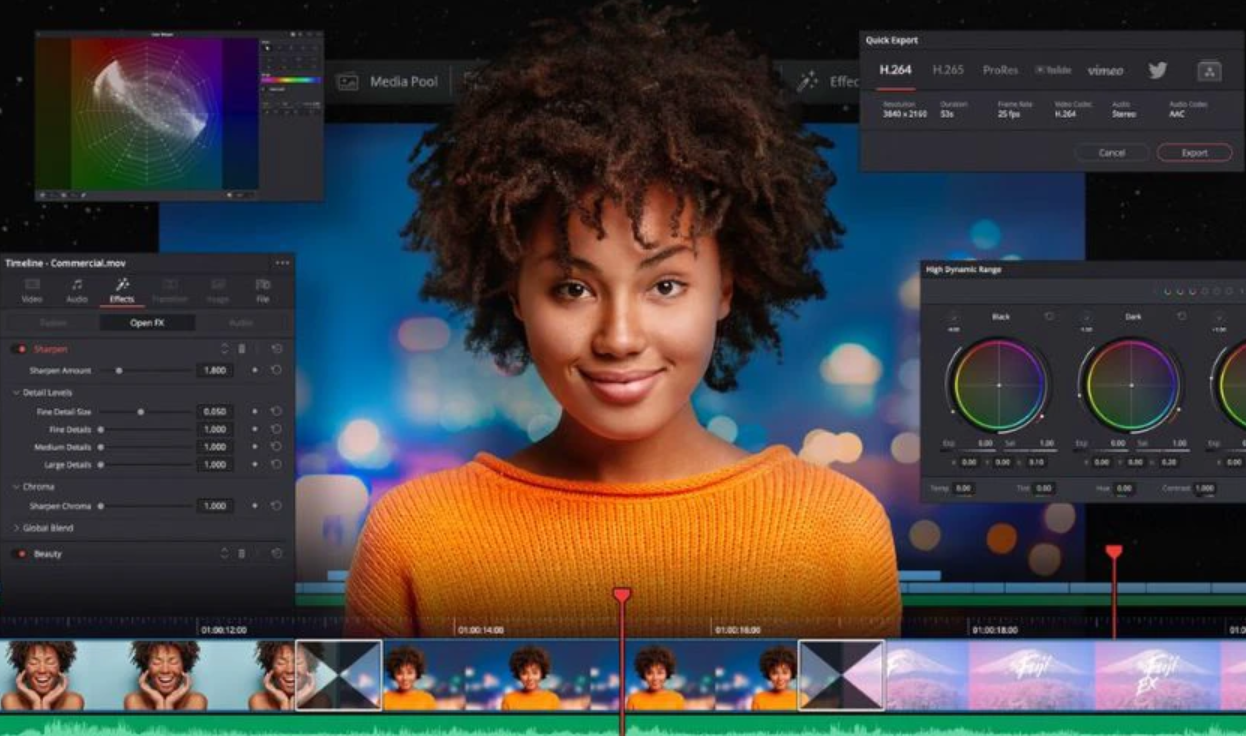Reset the Dark zone color wheel
The image size is (1246, 736).
tap(1182, 316)
